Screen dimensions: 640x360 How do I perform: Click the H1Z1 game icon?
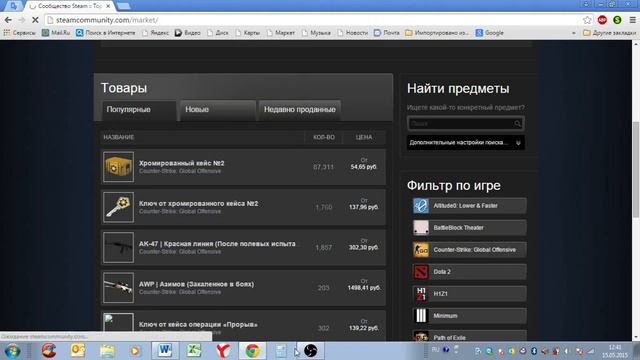click(421, 294)
